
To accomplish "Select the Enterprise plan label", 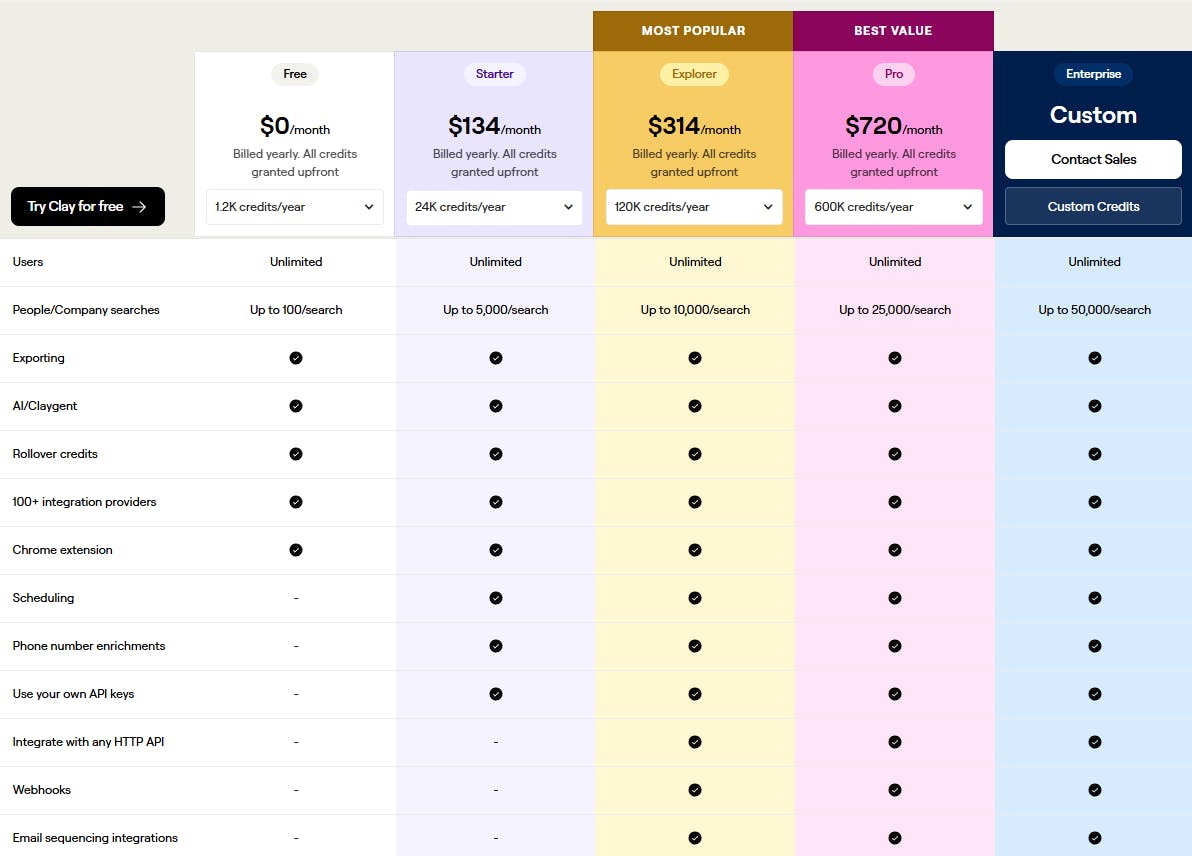I will tap(1093, 74).
